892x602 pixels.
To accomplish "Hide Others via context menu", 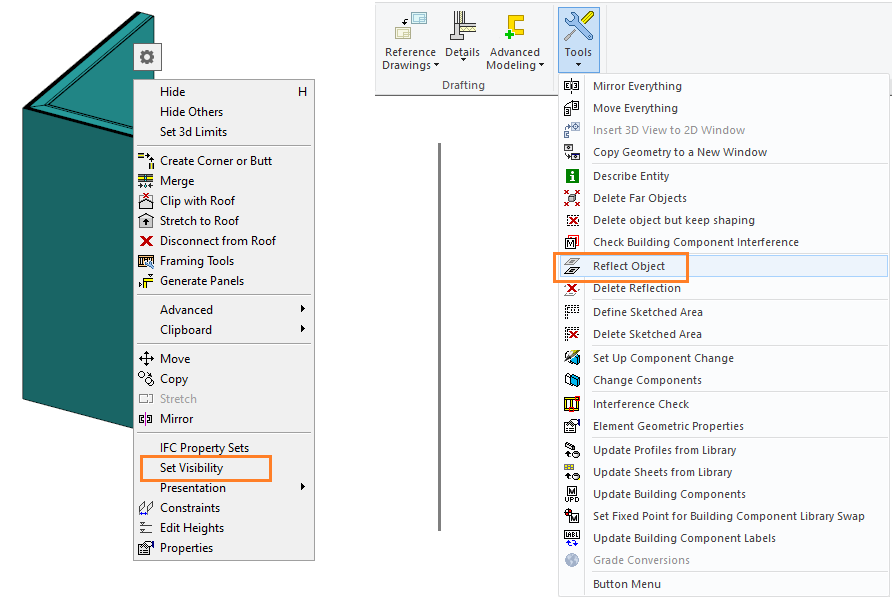I will [191, 112].
